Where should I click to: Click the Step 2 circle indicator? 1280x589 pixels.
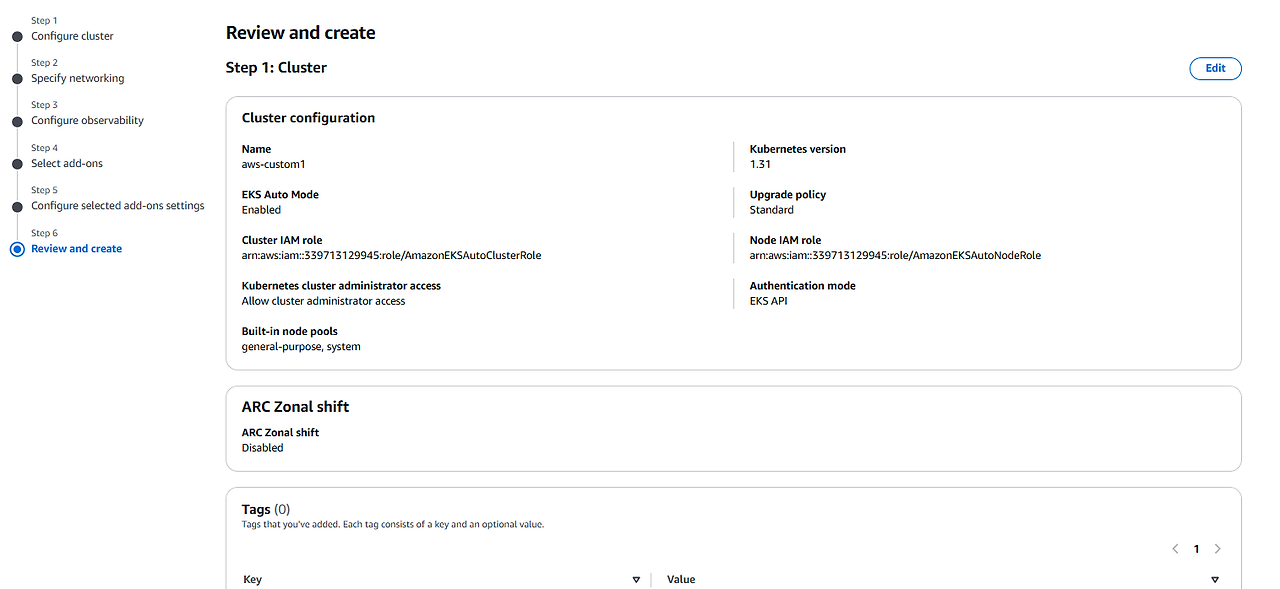pyautogui.click(x=17, y=78)
